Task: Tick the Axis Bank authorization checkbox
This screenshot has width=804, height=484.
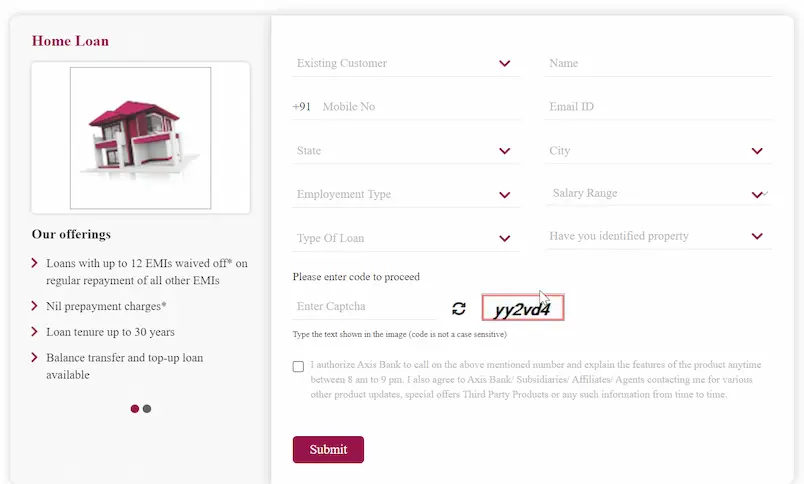Action: pyautogui.click(x=298, y=366)
